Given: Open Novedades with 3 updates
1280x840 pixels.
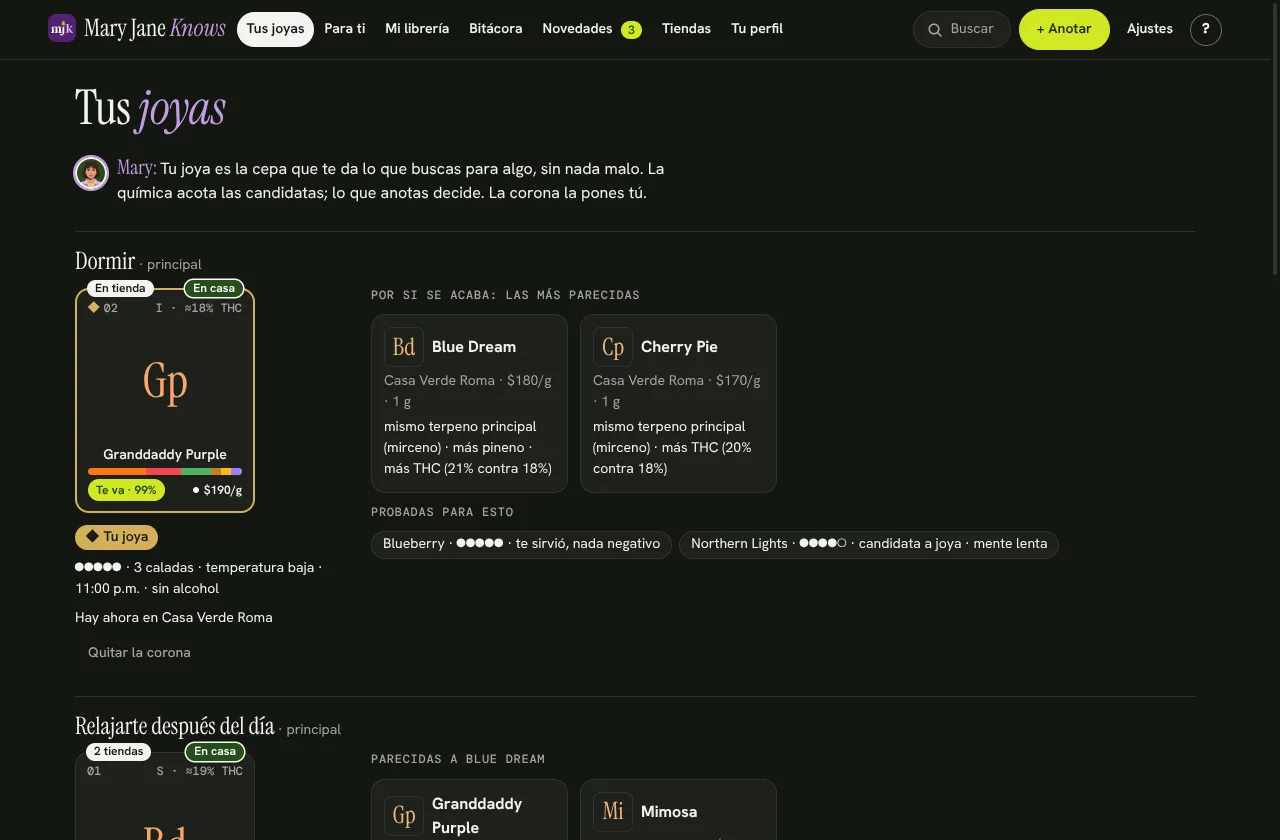Looking at the screenshot, I should pos(592,29).
